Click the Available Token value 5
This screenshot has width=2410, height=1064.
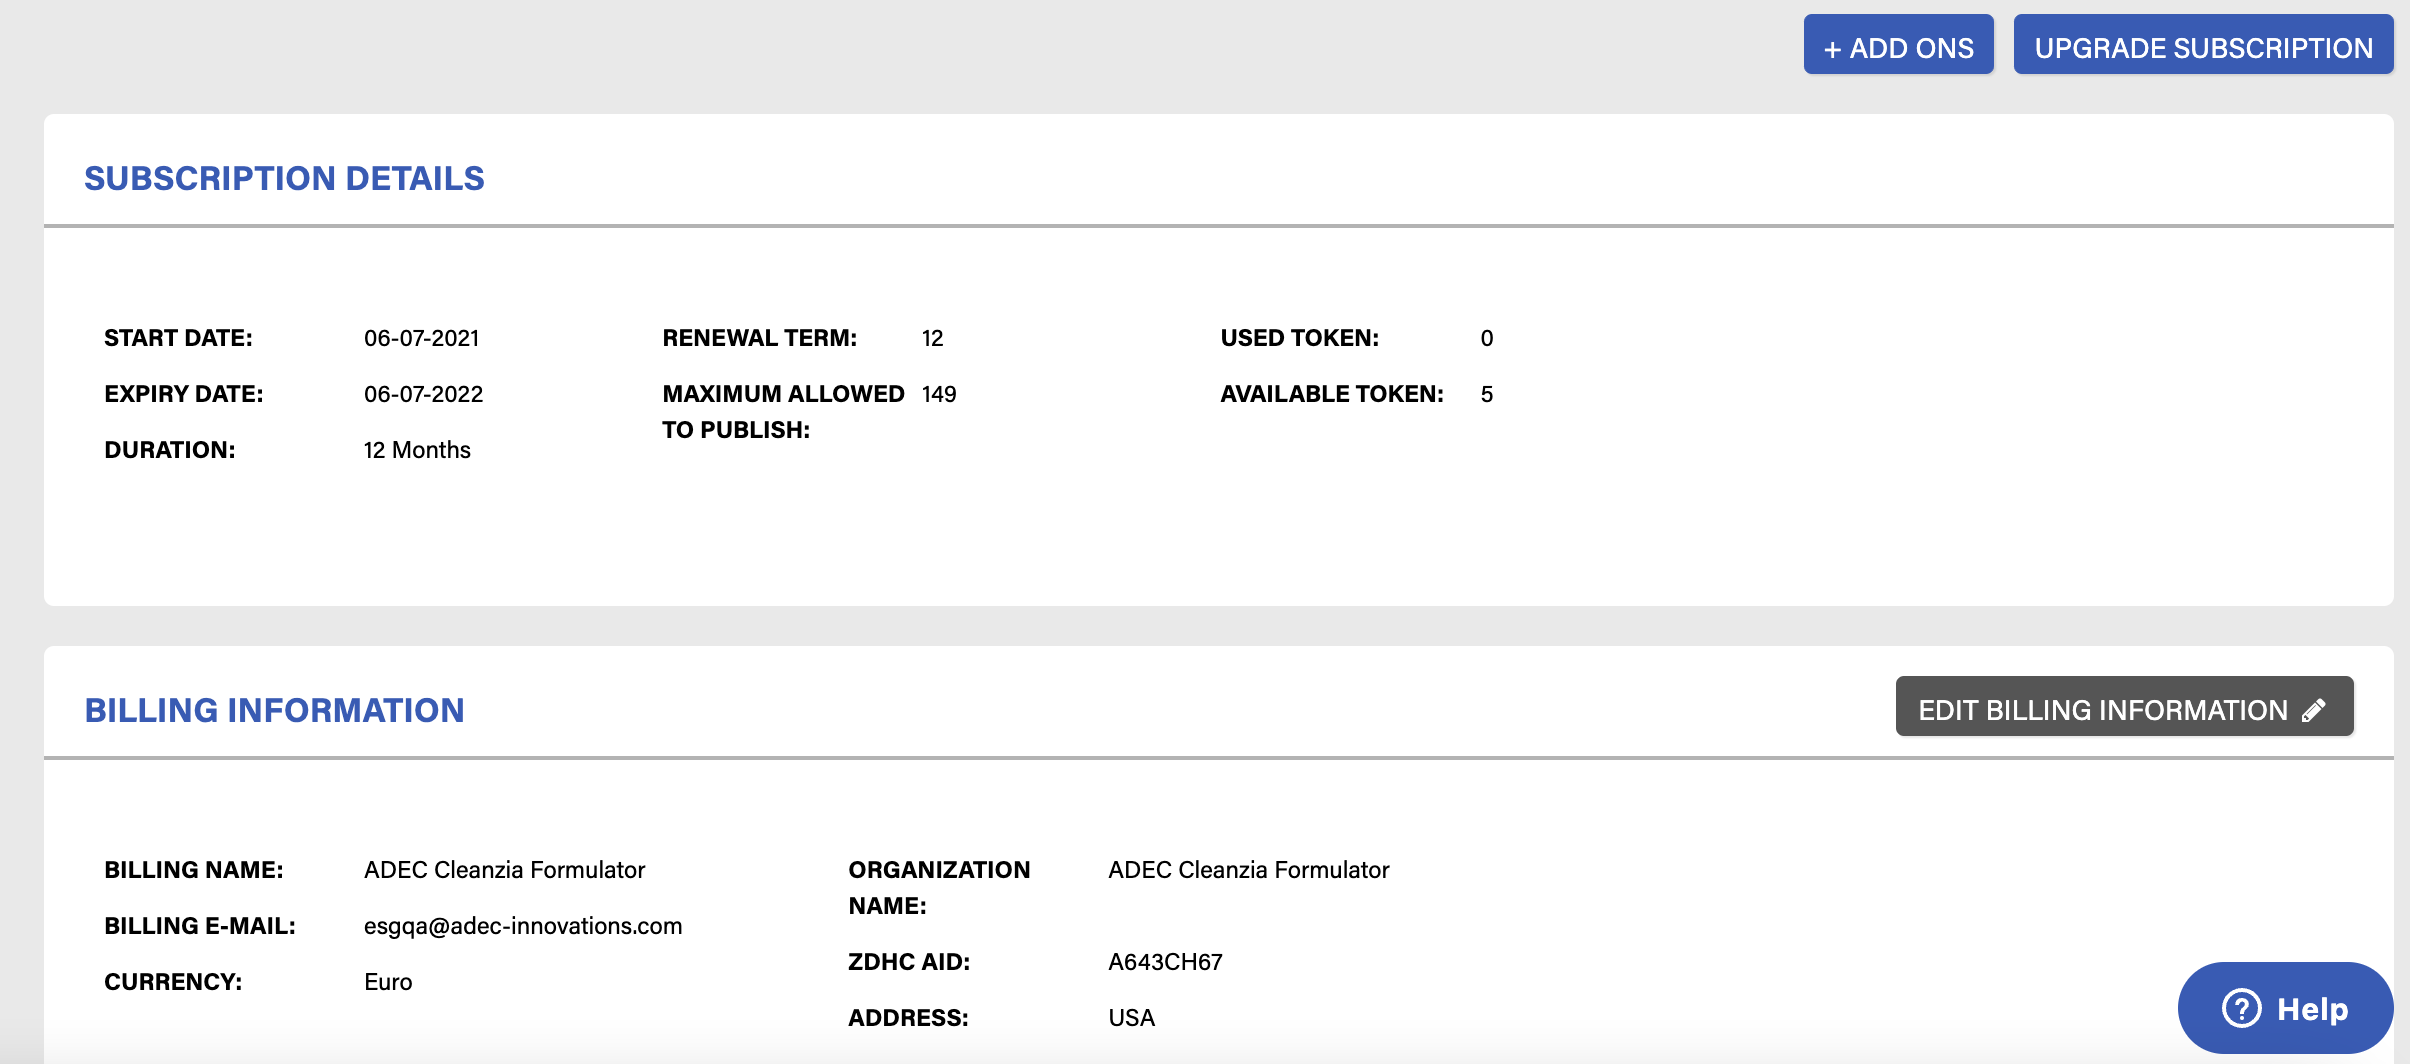[x=1487, y=394]
